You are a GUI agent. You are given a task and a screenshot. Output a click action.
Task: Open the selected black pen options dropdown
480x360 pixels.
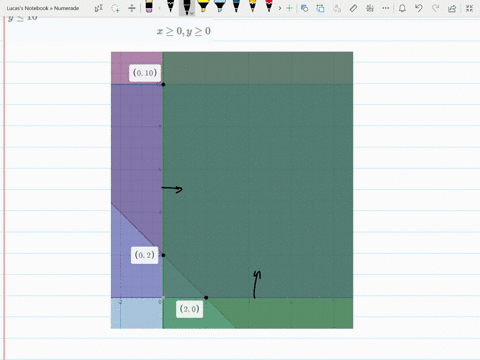coord(192,13)
